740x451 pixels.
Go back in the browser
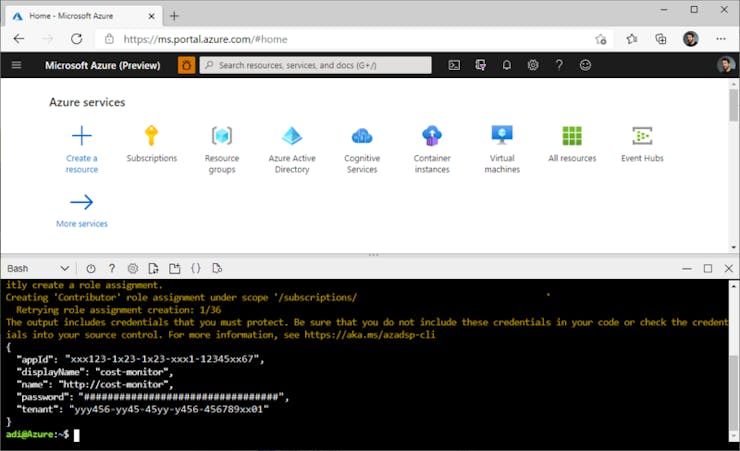tap(19, 39)
